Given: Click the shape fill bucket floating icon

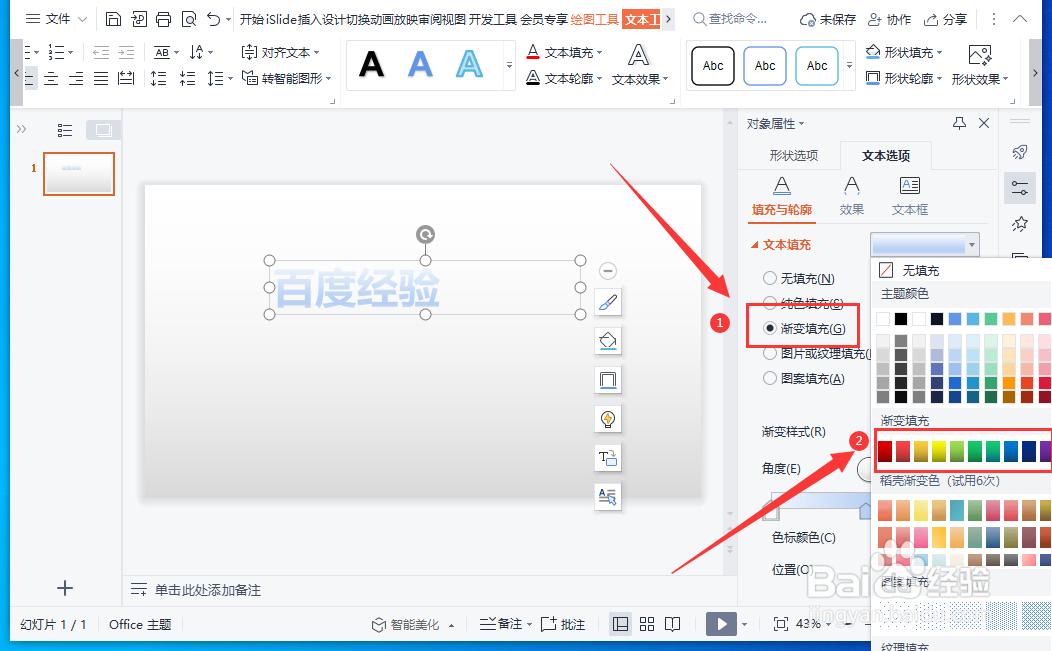Looking at the screenshot, I should [608, 341].
